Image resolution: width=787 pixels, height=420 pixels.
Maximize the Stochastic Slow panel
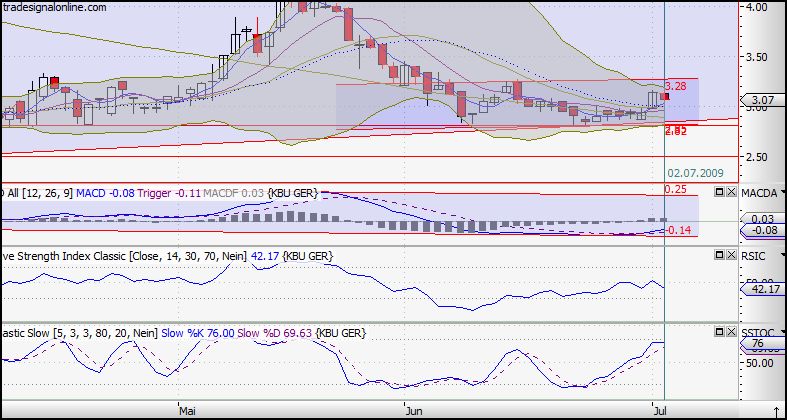pyautogui.click(x=718, y=331)
